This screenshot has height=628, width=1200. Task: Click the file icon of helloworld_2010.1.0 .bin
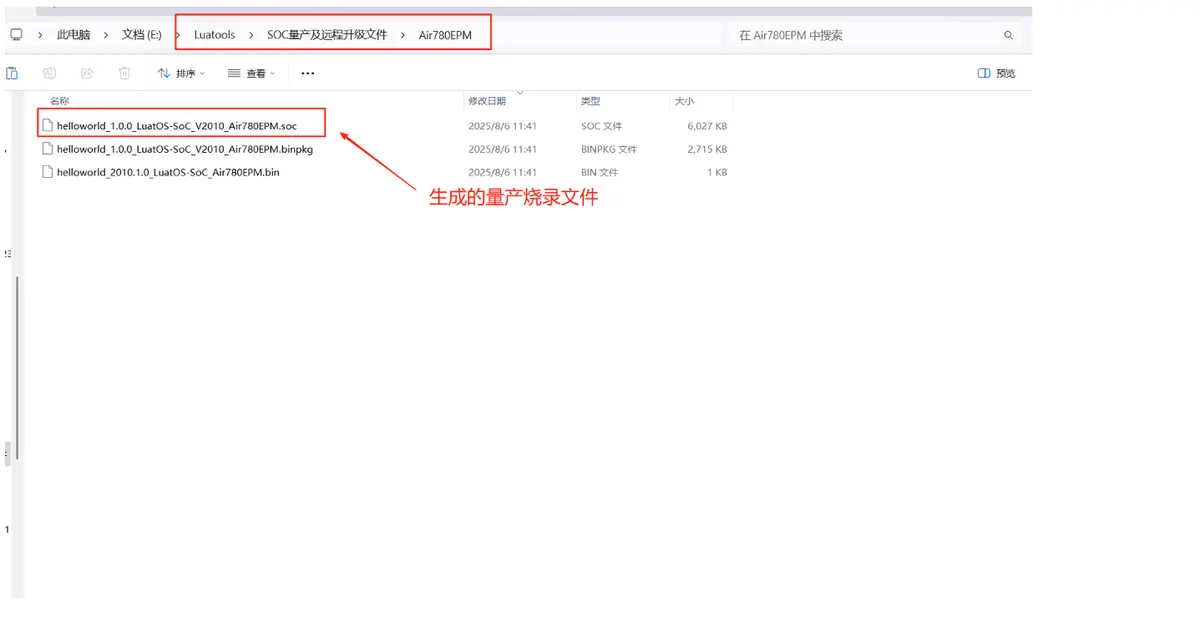pyautogui.click(x=47, y=172)
